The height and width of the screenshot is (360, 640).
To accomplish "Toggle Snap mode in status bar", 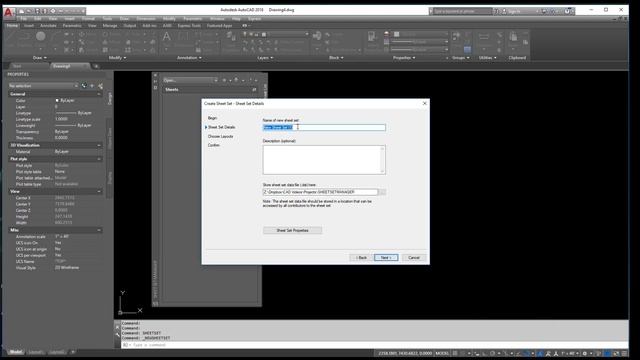I will point(463,353).
